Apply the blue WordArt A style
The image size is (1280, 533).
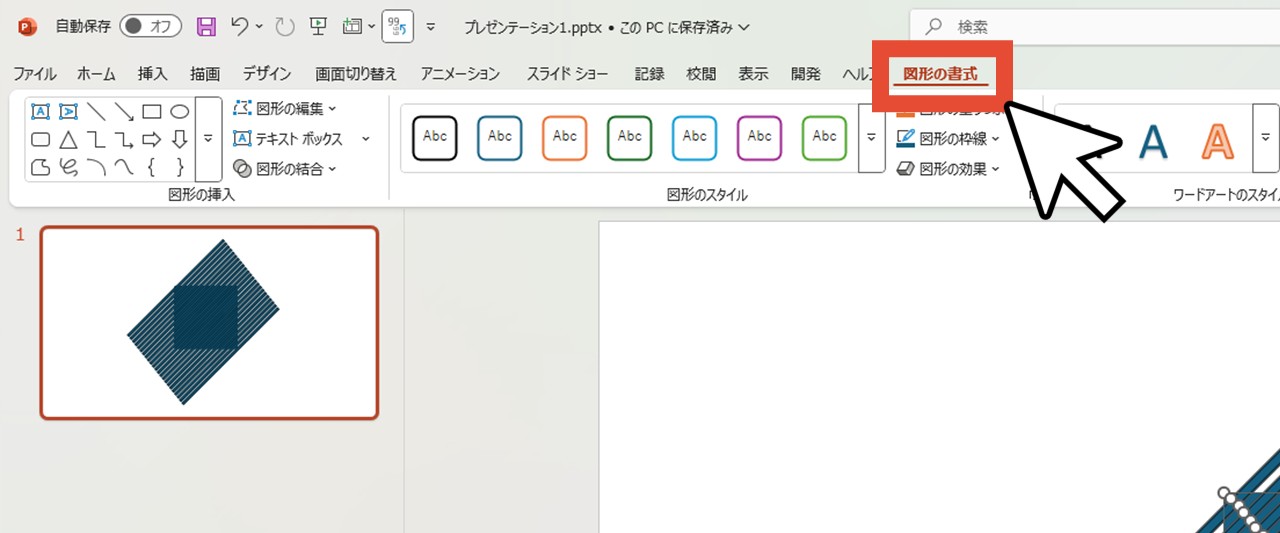click(1153, 142)
